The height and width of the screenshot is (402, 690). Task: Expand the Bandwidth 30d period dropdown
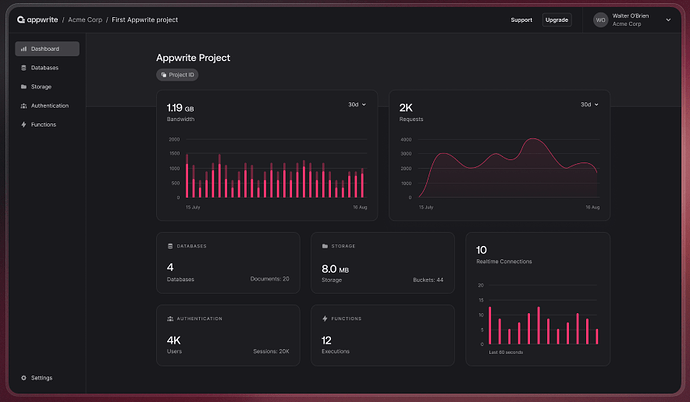coord(357,104)
